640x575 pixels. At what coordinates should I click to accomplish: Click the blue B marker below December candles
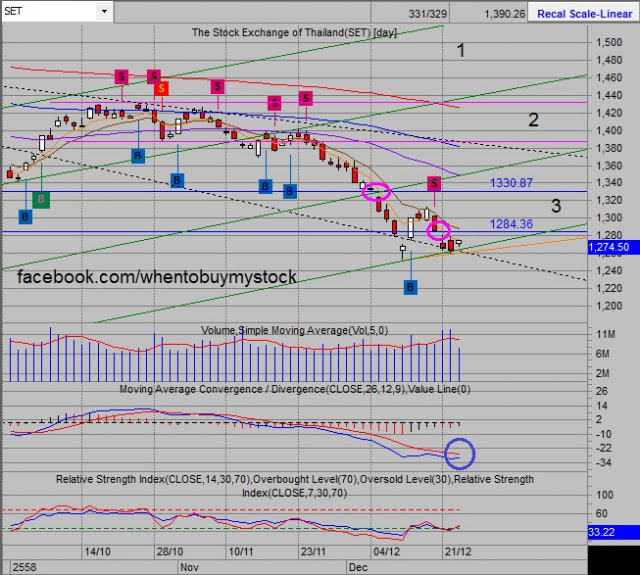click(x=411, y=287)
